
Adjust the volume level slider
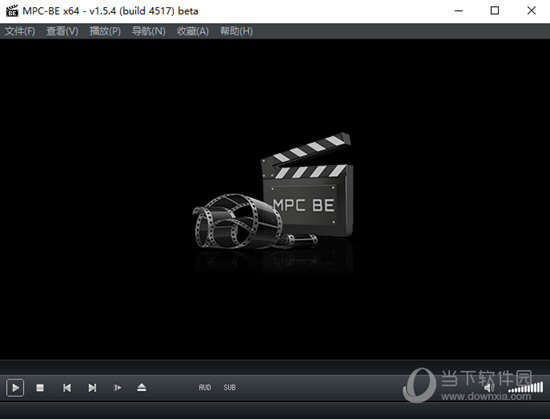pos(525,388)
